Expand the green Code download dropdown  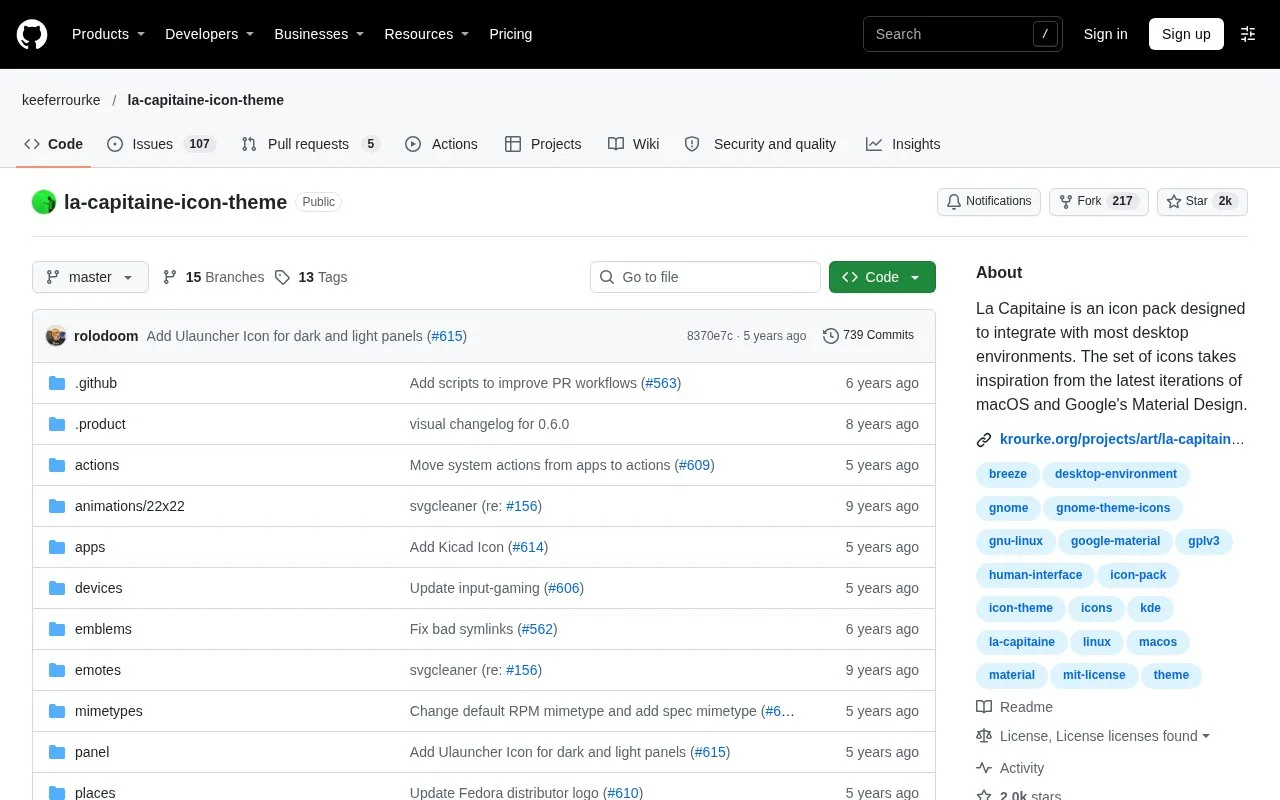[x=882, y=277]
